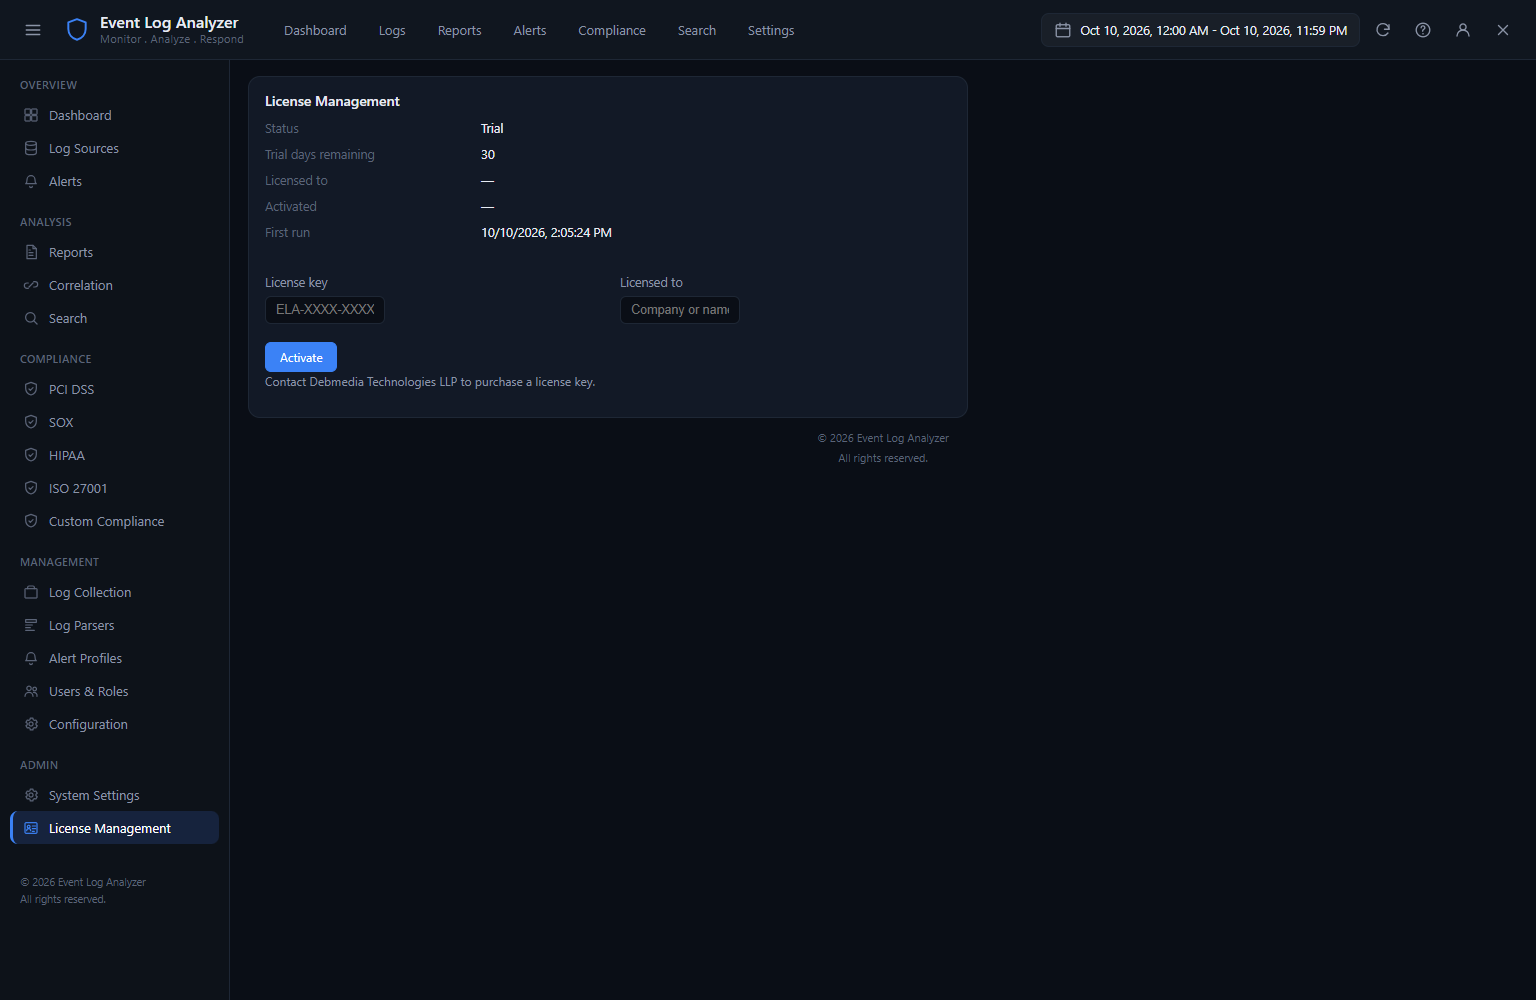The width and height of the screenshot is (1536, 1000).
Task: Open Search in top navigation
Action: pos(697,30)
